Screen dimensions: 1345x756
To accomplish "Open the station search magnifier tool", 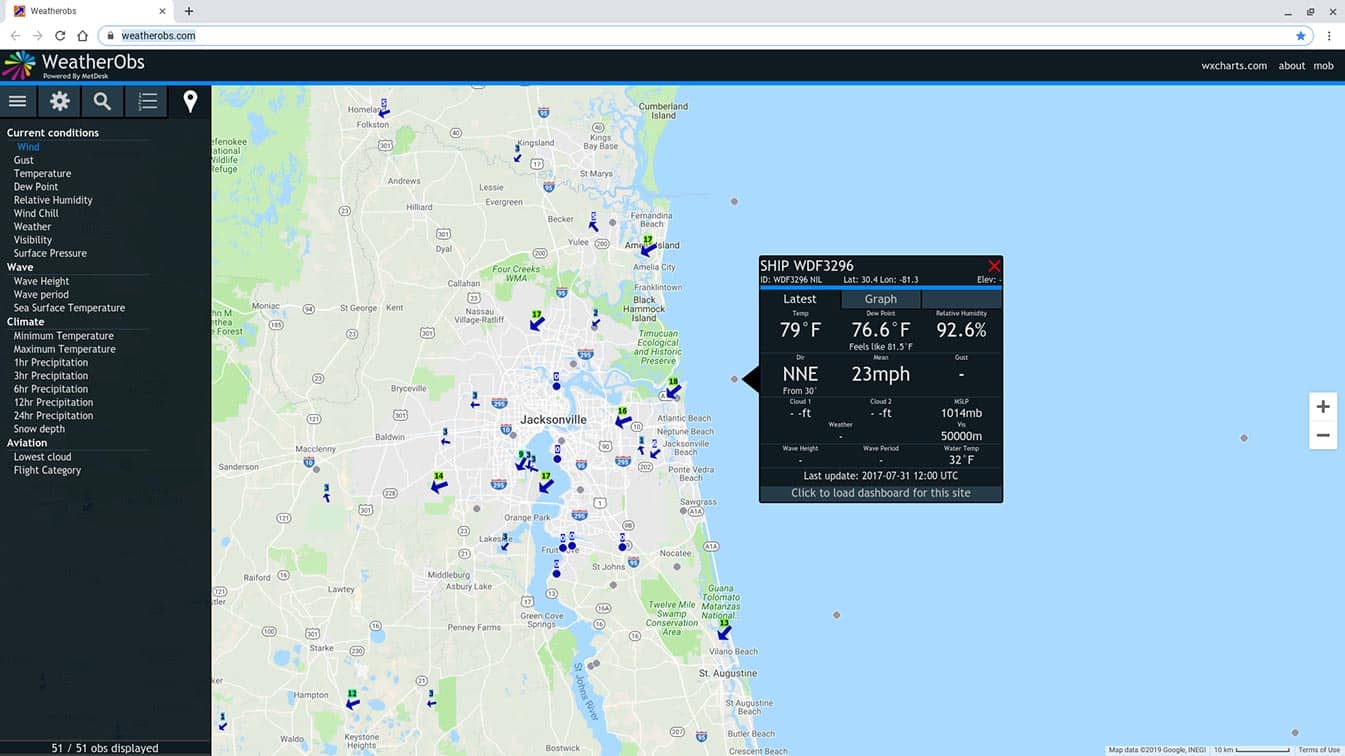I will pyautogui.click(x=102, y=101).
